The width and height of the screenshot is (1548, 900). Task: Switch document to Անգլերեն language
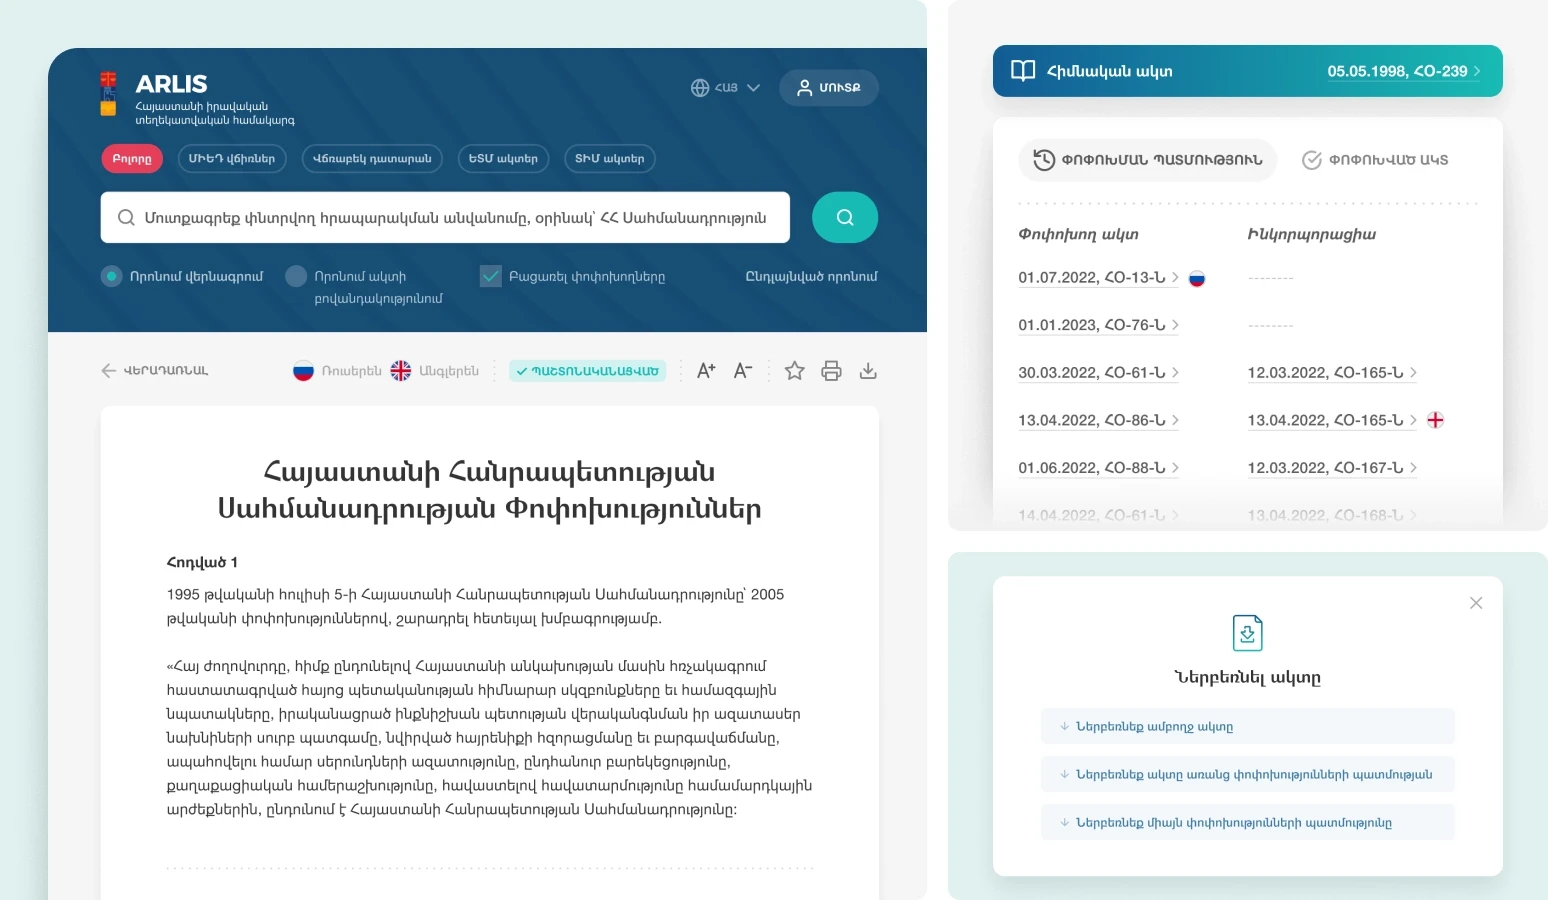434,371
